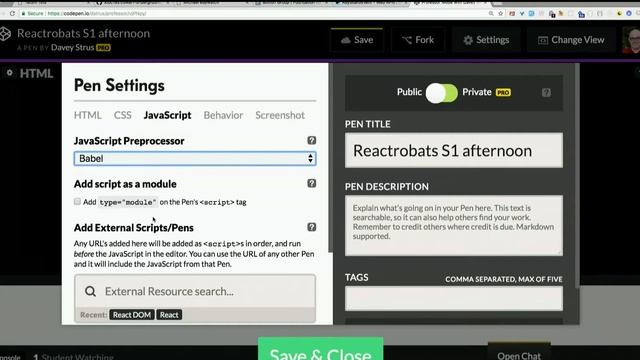
Task: Click the settings panel vertical scrollbar
Action: click(331, 158)
